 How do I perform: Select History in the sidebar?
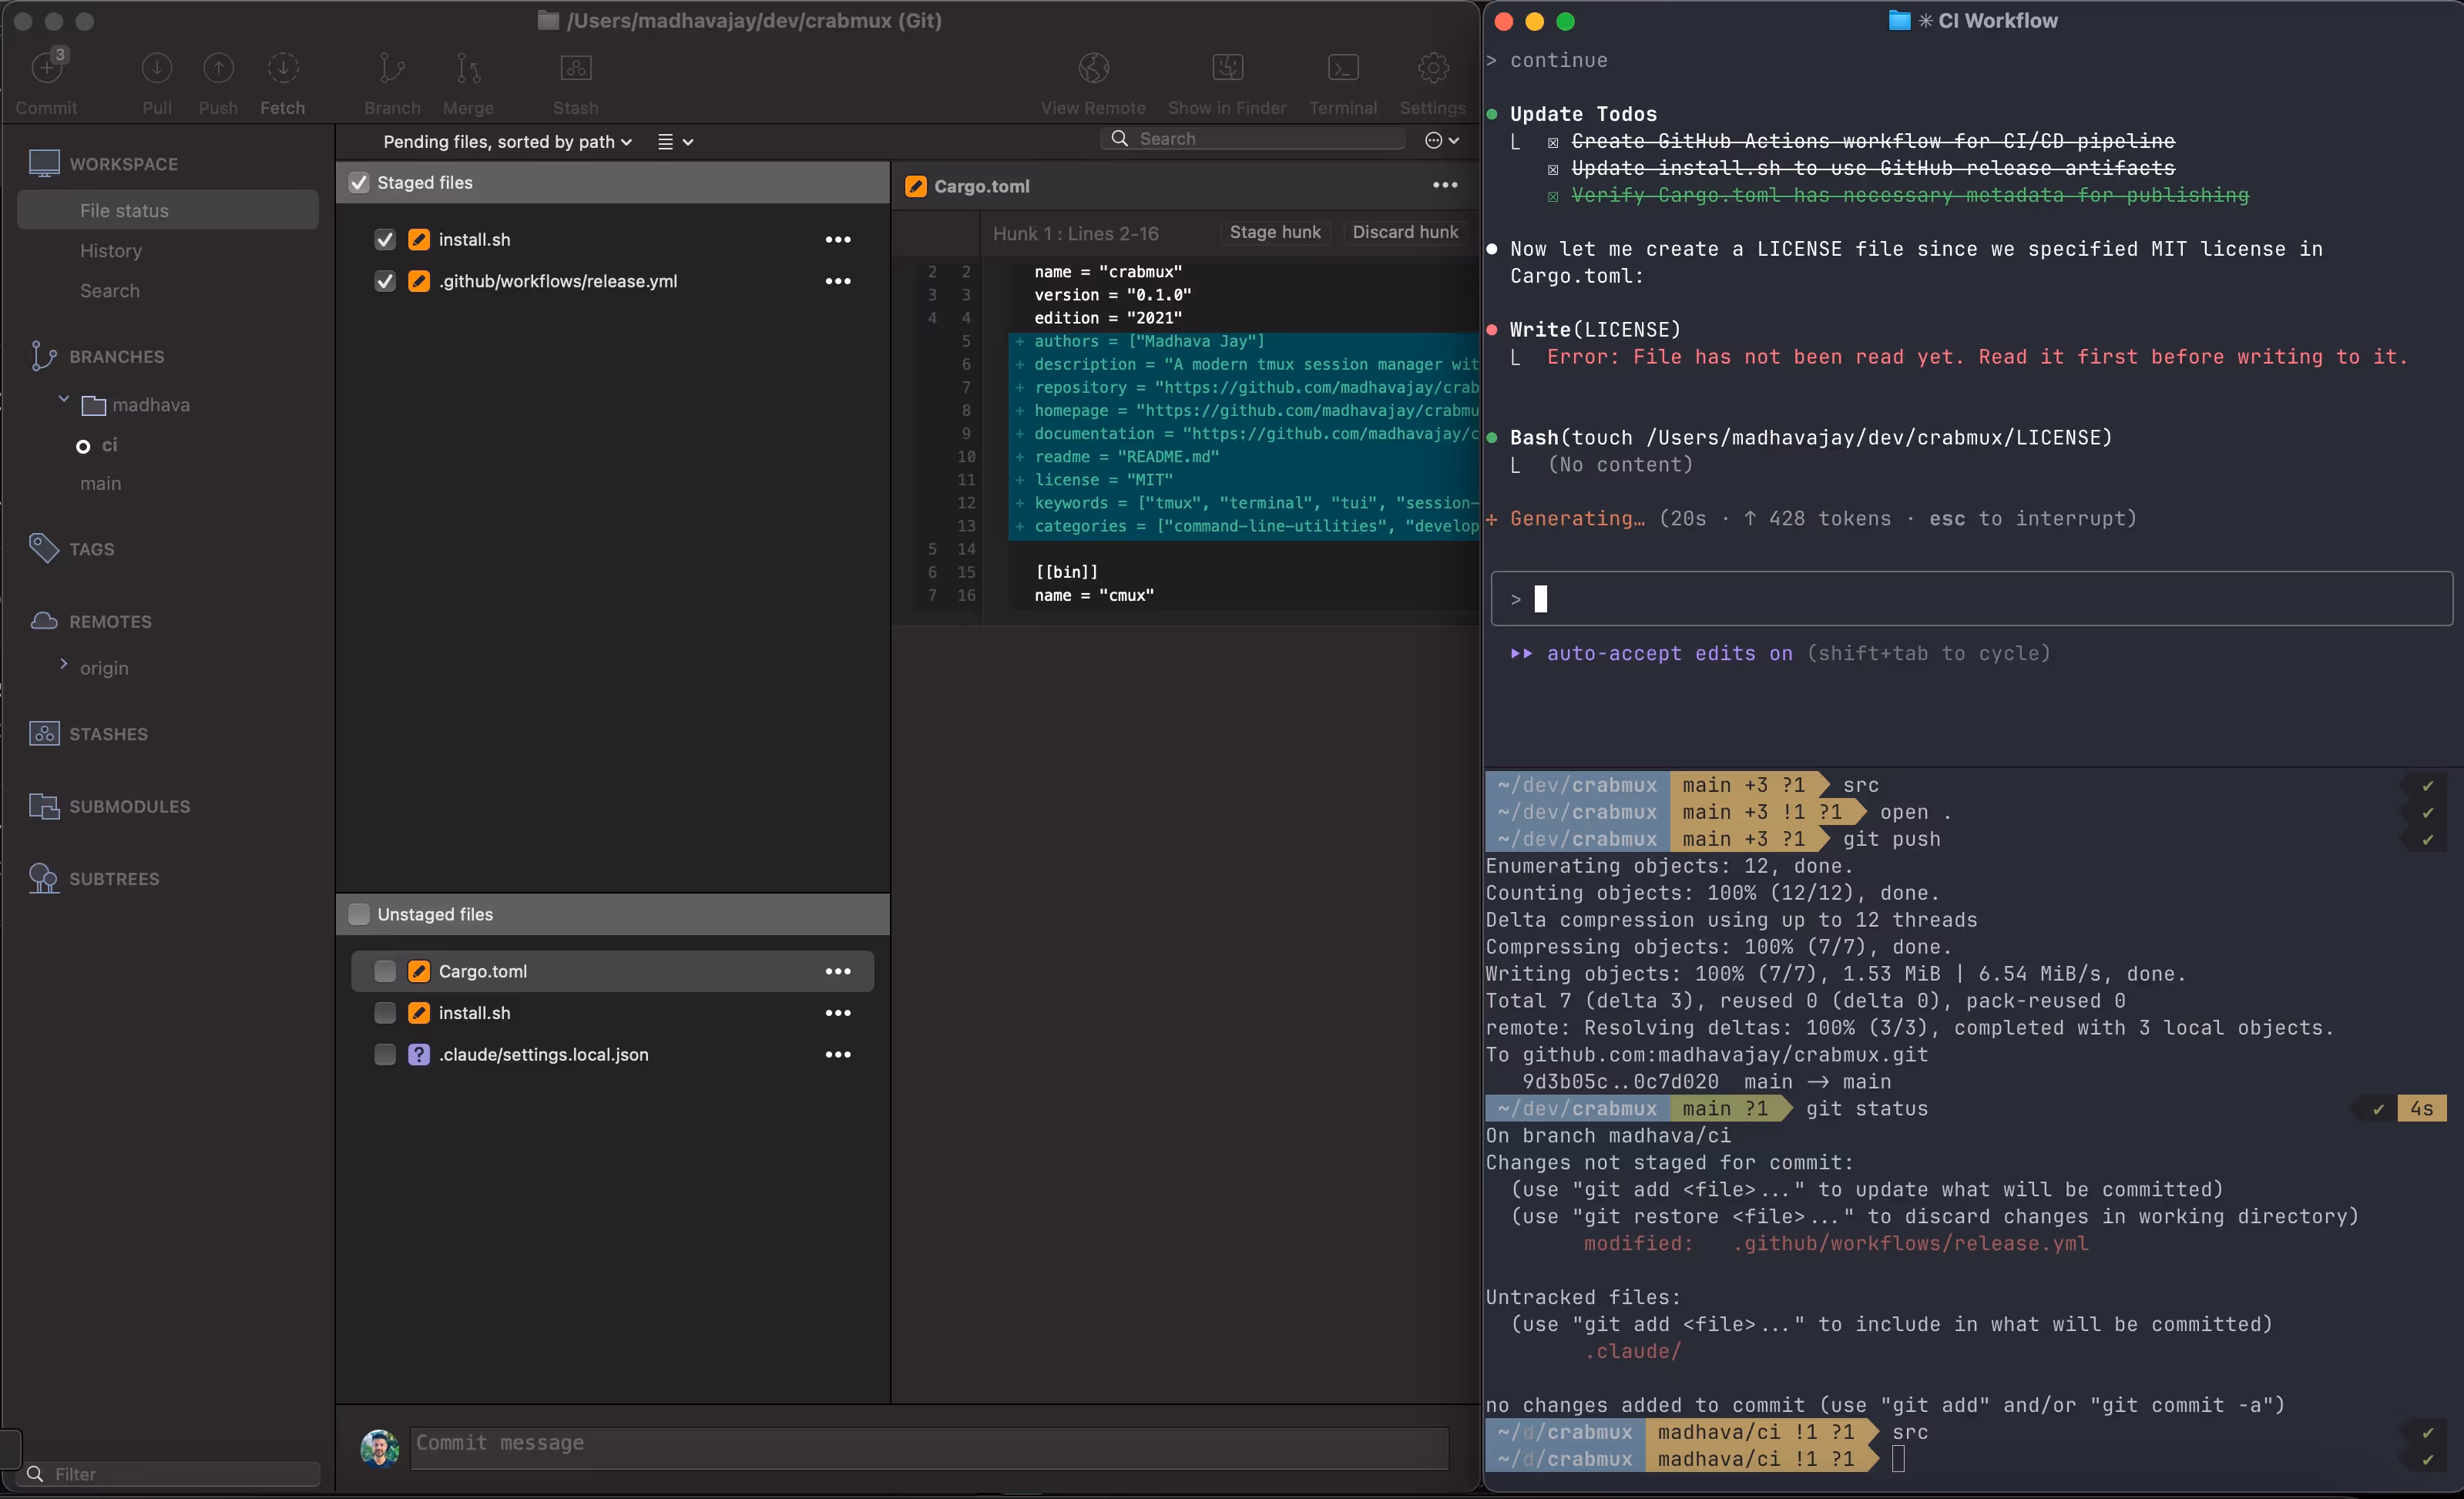[111, 250]
